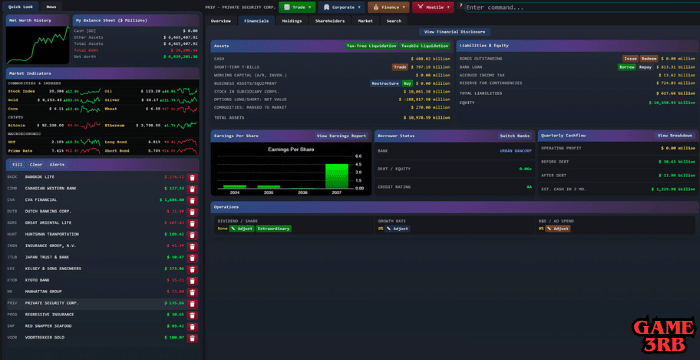This screenshot has height=360, width=700.
Task: Click View Financial Disclosure button
Action: pos(454,32)
